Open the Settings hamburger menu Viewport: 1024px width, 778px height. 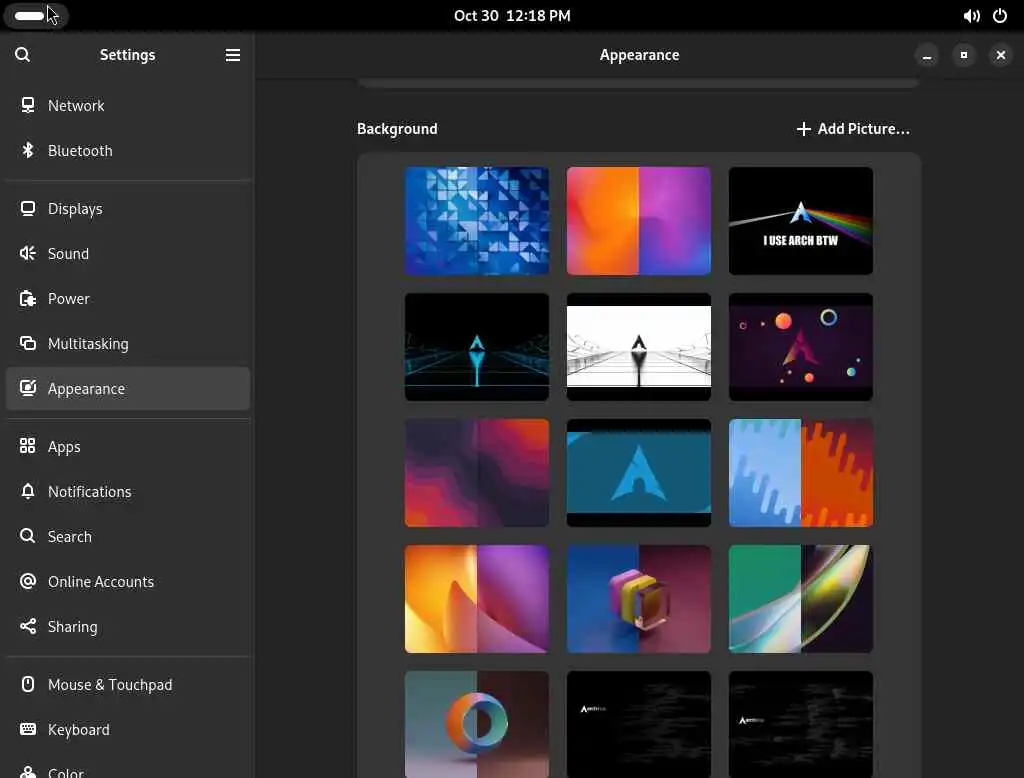[232, 55]
